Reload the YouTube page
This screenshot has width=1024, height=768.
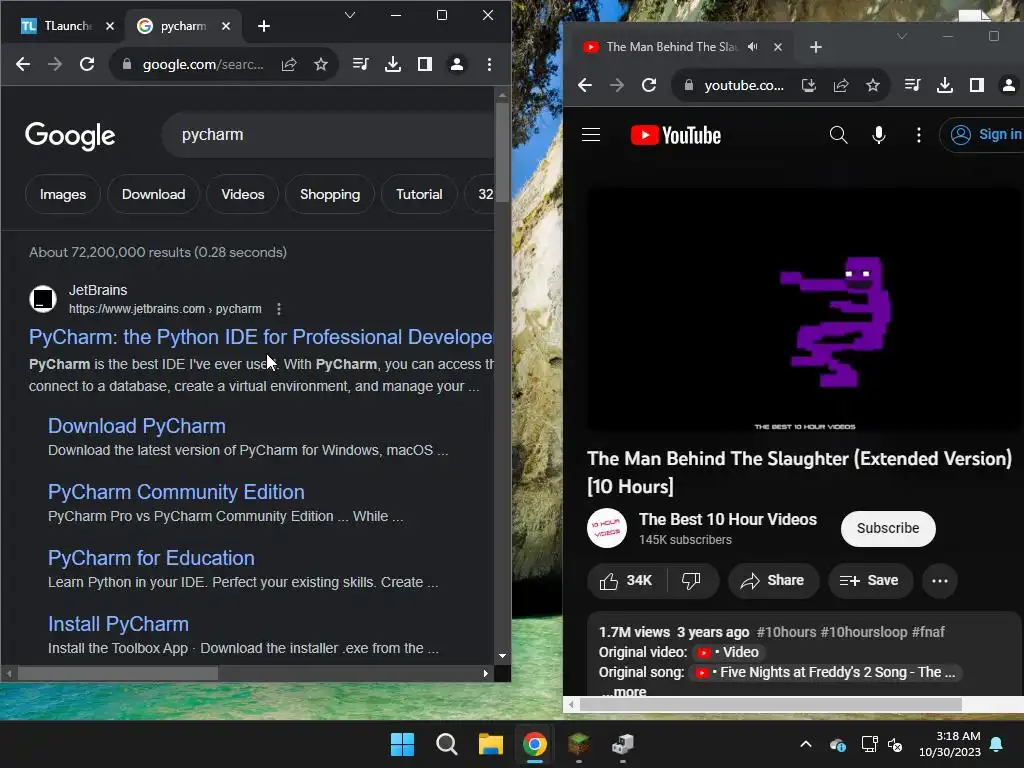coord(648,85)
